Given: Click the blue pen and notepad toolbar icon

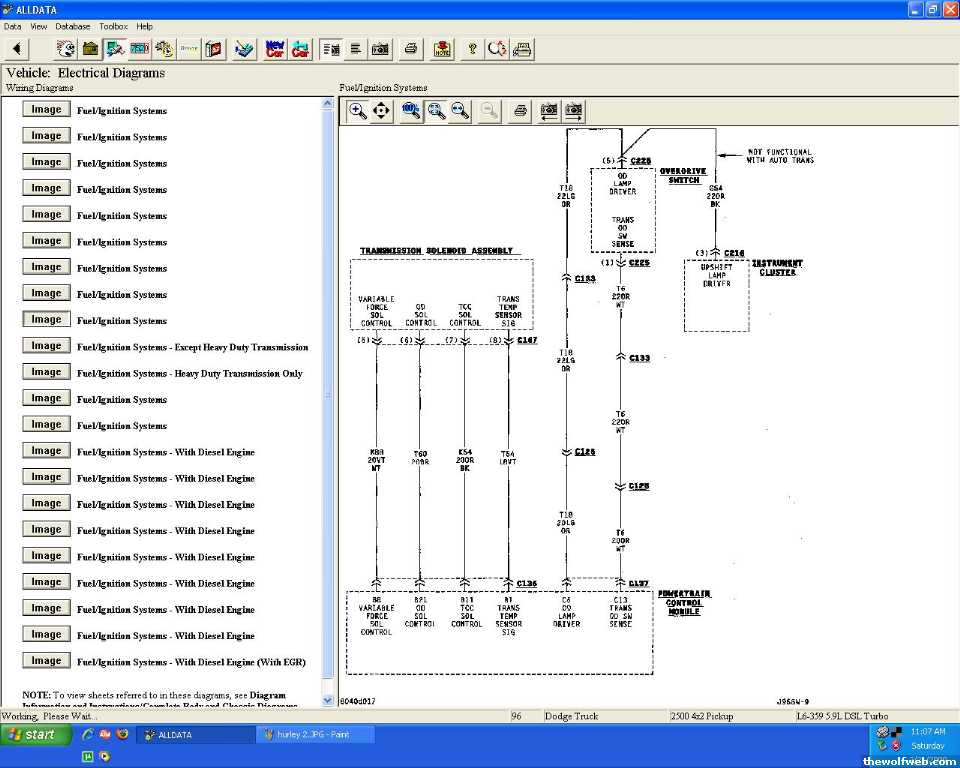Looking at the screenshot, I should tap(245, 48).
